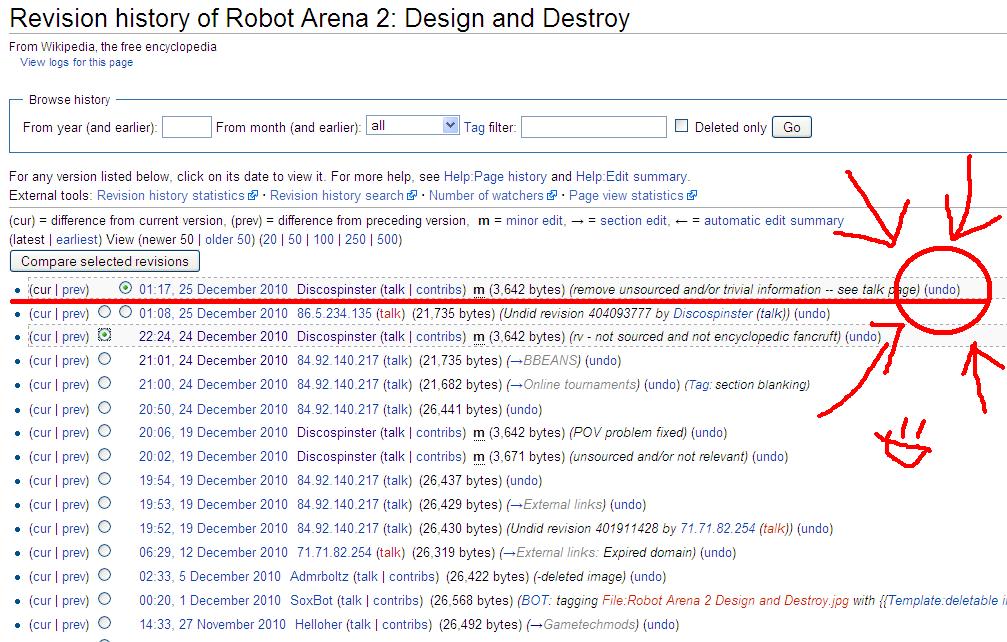This screenshot has width=1007, height=642.
Task: Click the '(3,671 bytes)' size text
Action: click(x=525, y=456)
